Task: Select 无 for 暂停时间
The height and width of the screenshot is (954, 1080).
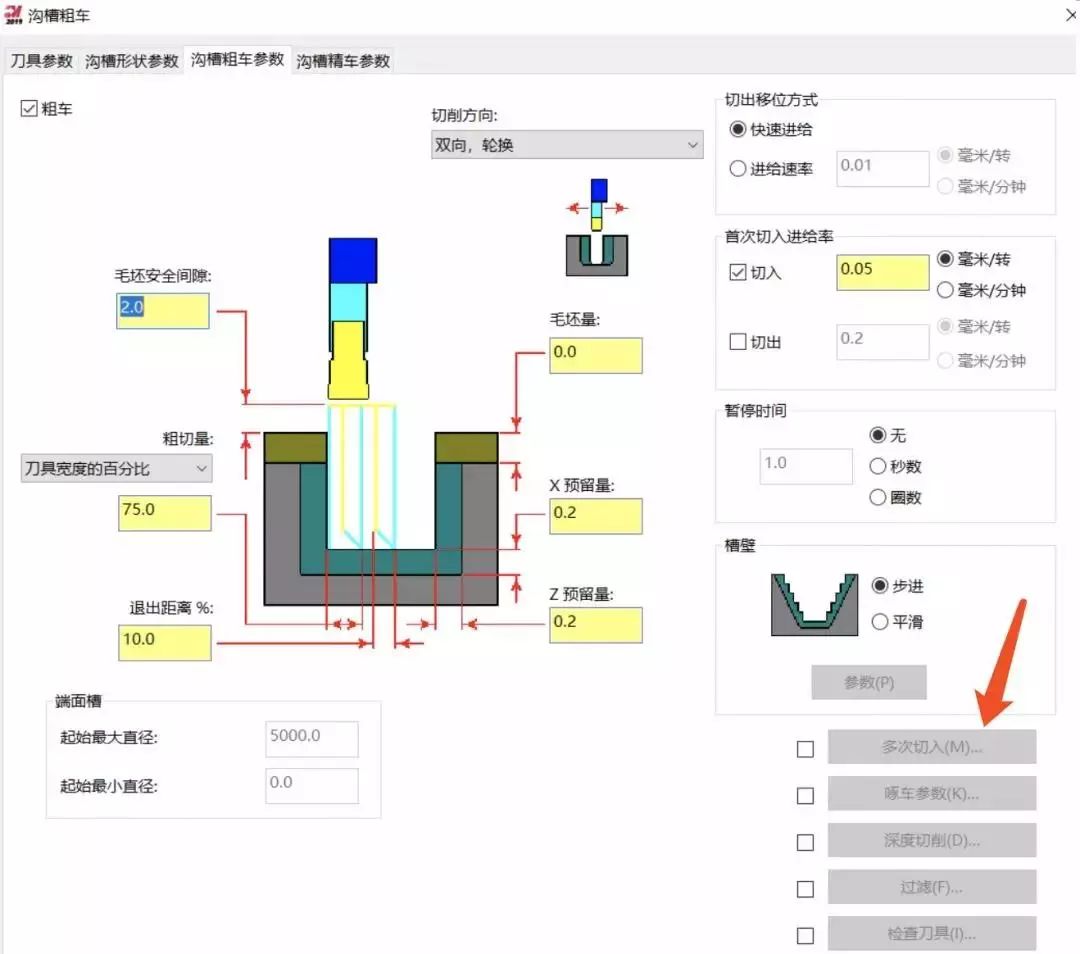Action: coord(878,435)
